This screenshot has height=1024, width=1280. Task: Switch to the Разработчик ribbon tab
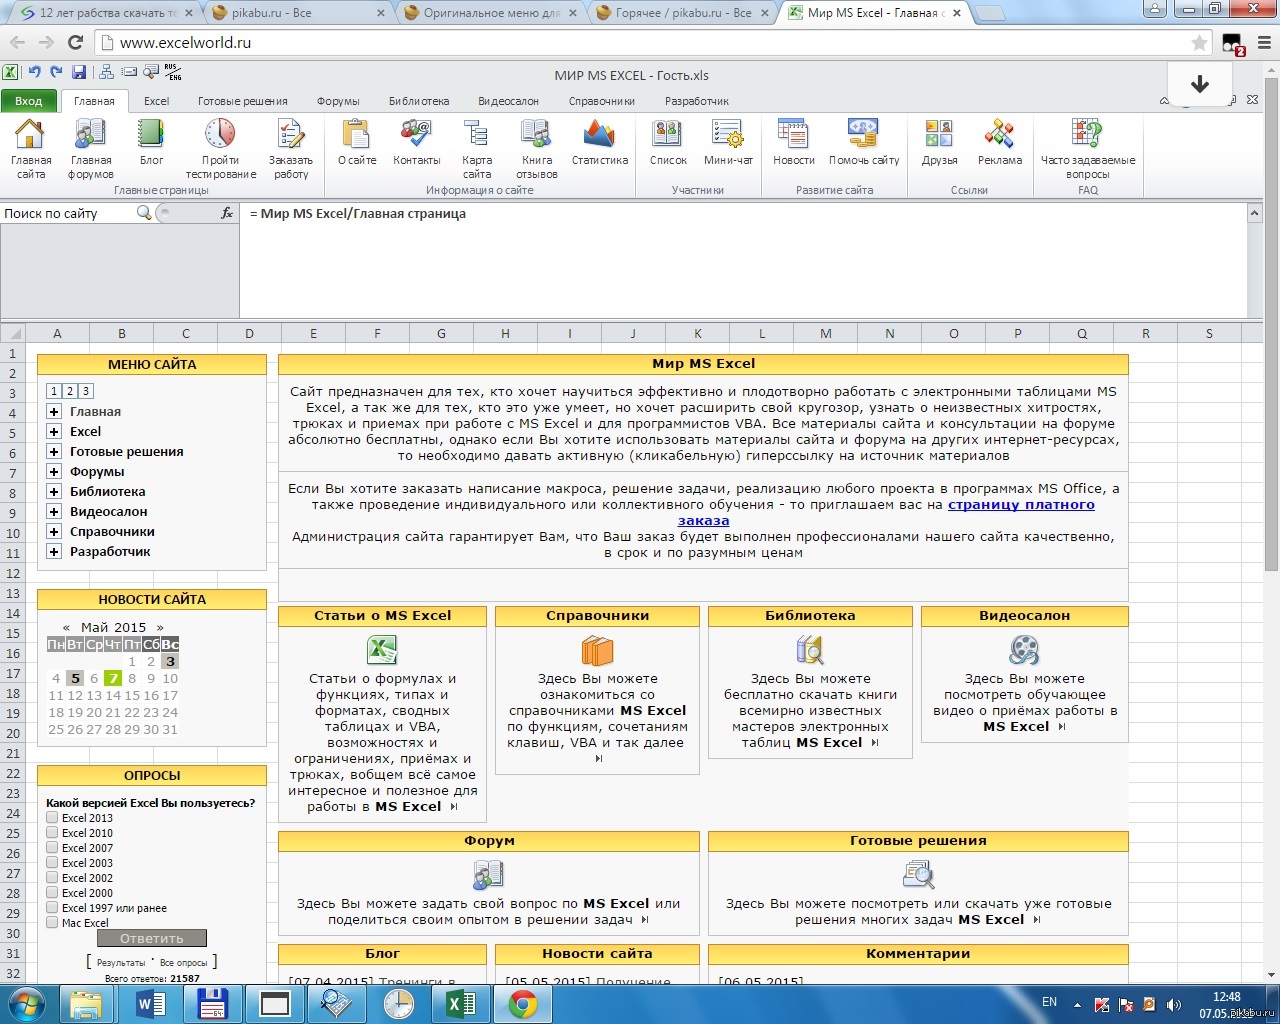[697, 101]
